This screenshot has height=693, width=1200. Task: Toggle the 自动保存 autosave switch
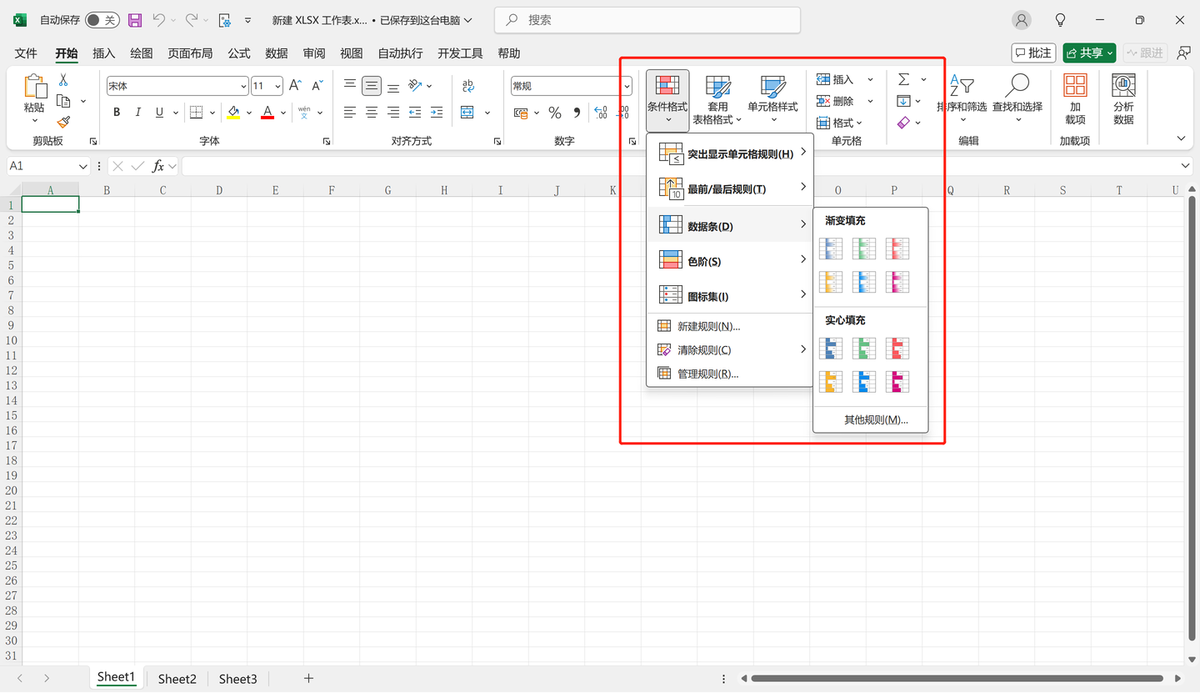pyautogui.click(x=101, y=20)
